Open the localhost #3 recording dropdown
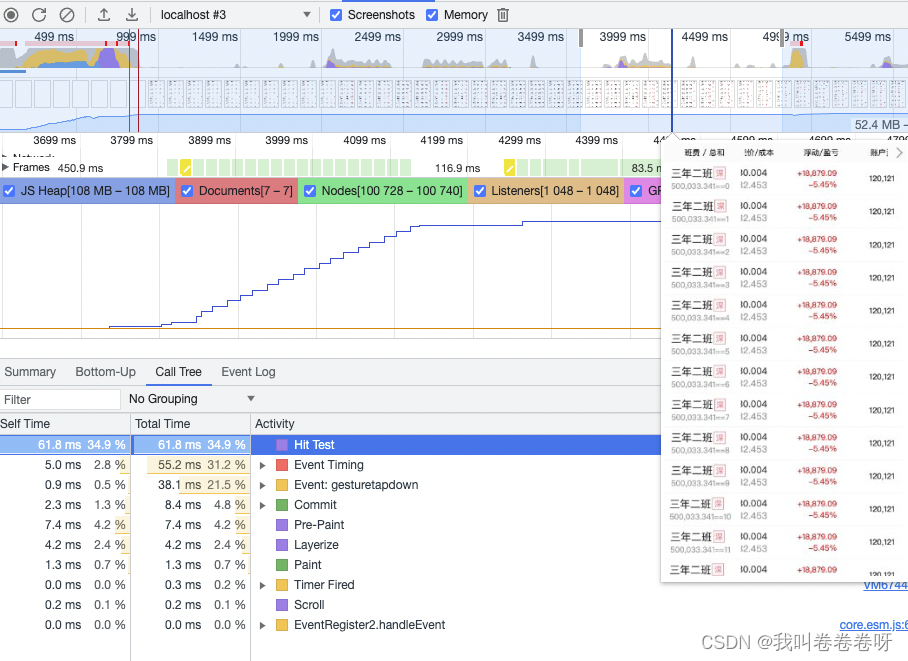908x661 pixels. pos(236,14)
